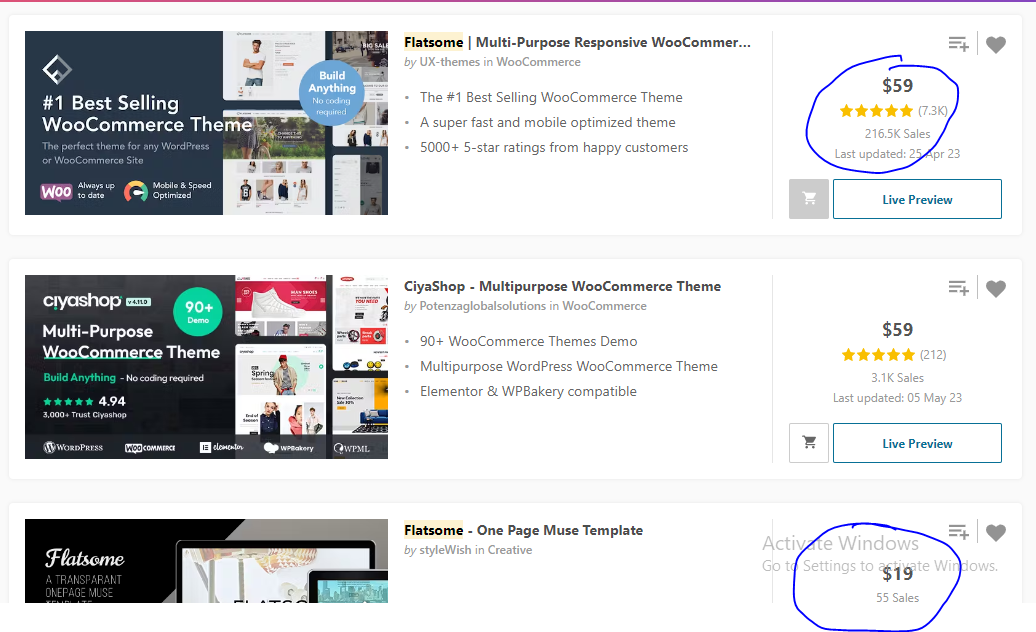Open Flatsome #1 Best Selling thumbnail
The height and width of the screenshot is (632, 1036).
click(x=206, y=123)
